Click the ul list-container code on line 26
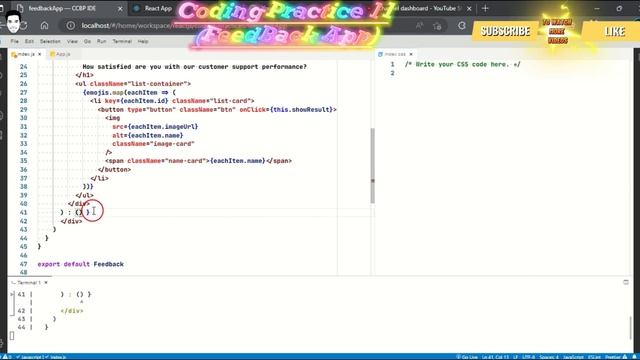The height and width of the screenshot is (360, 640). pyautogui.click(x=133, y=84)
